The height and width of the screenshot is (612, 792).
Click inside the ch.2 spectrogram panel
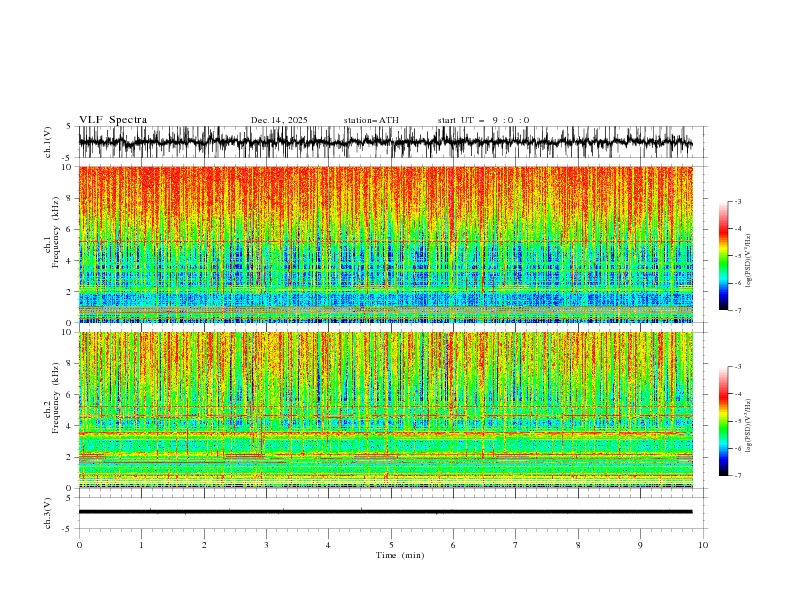pyautogui.click(x=385, y=410)
